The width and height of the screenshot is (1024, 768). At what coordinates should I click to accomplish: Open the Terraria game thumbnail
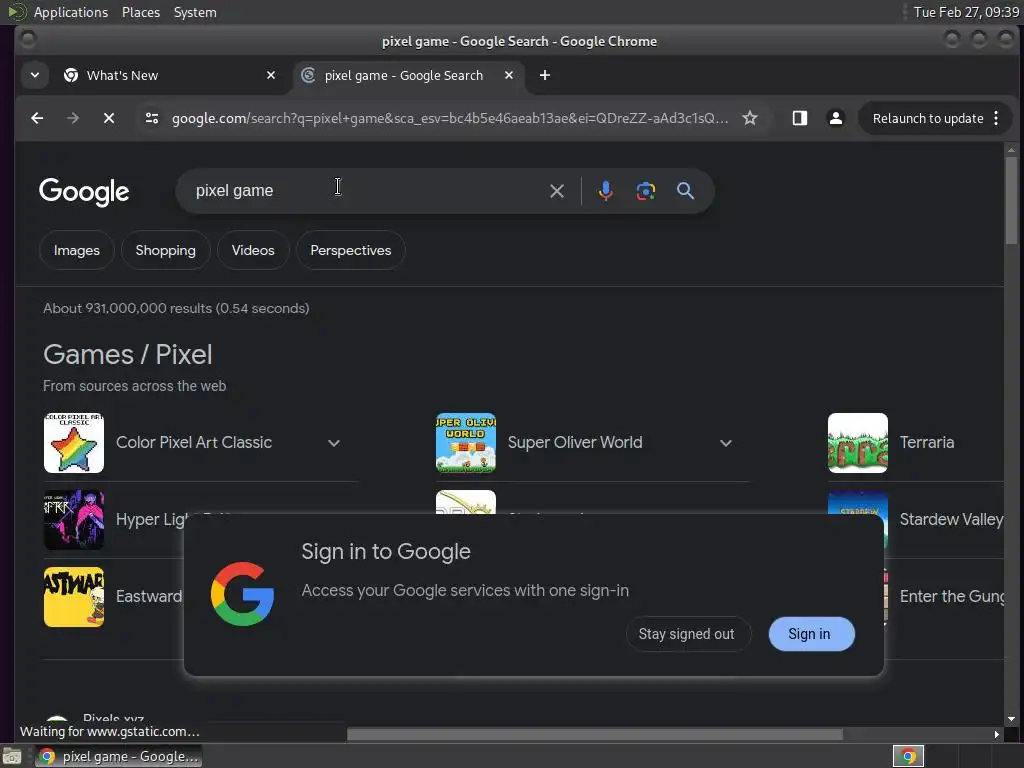(x=857, y=443)
